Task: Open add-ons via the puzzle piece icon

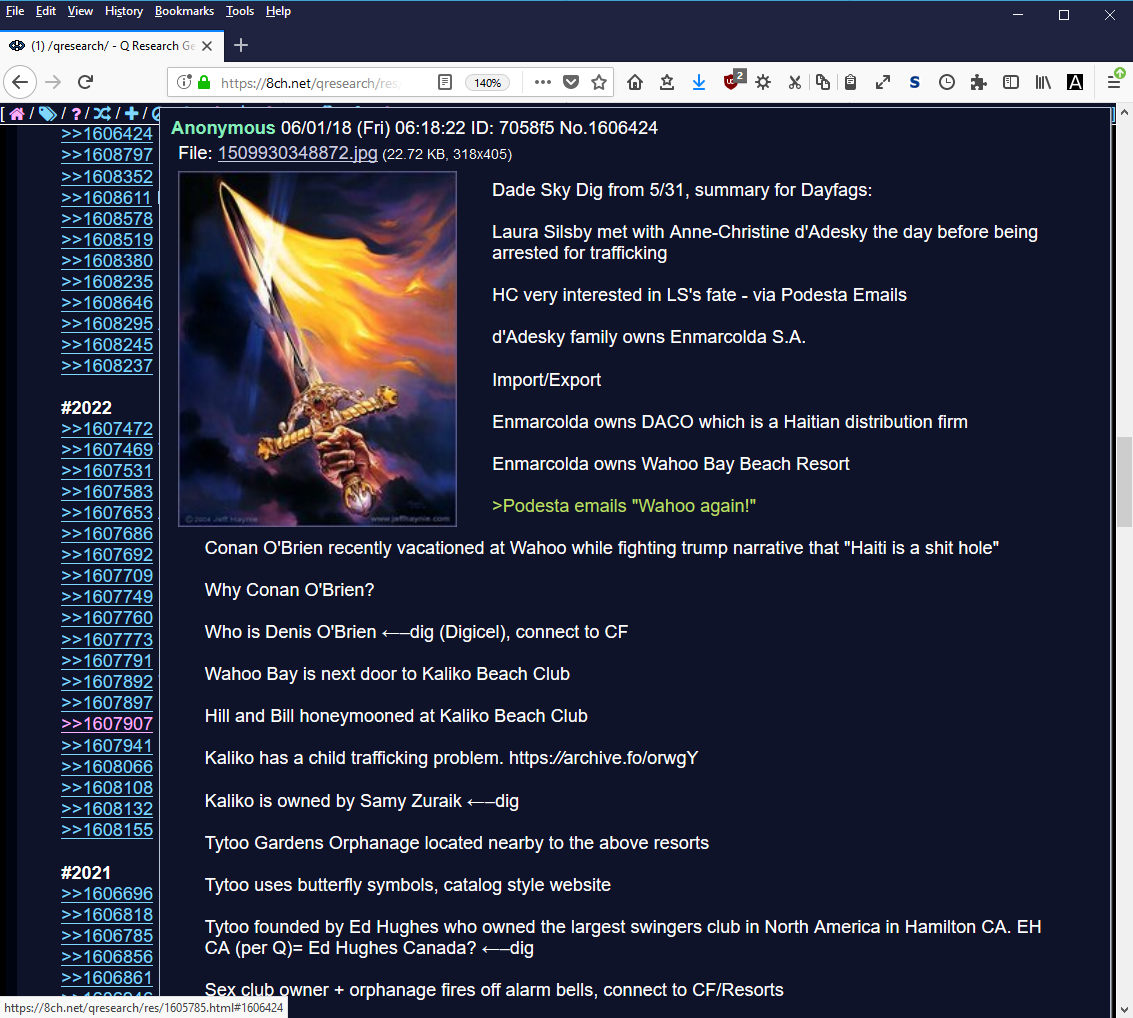Action: [978, 82]
